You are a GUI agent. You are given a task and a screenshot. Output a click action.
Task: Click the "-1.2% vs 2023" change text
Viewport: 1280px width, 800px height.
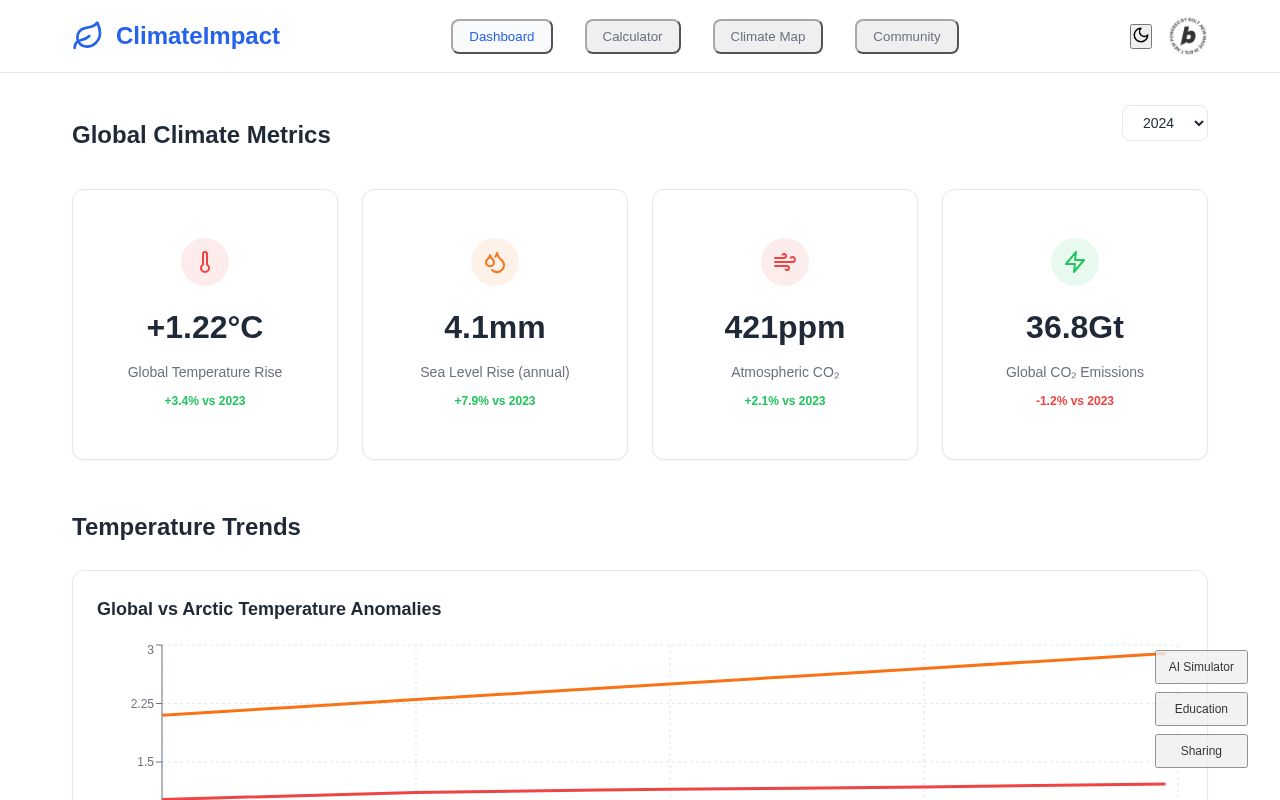1075,401
